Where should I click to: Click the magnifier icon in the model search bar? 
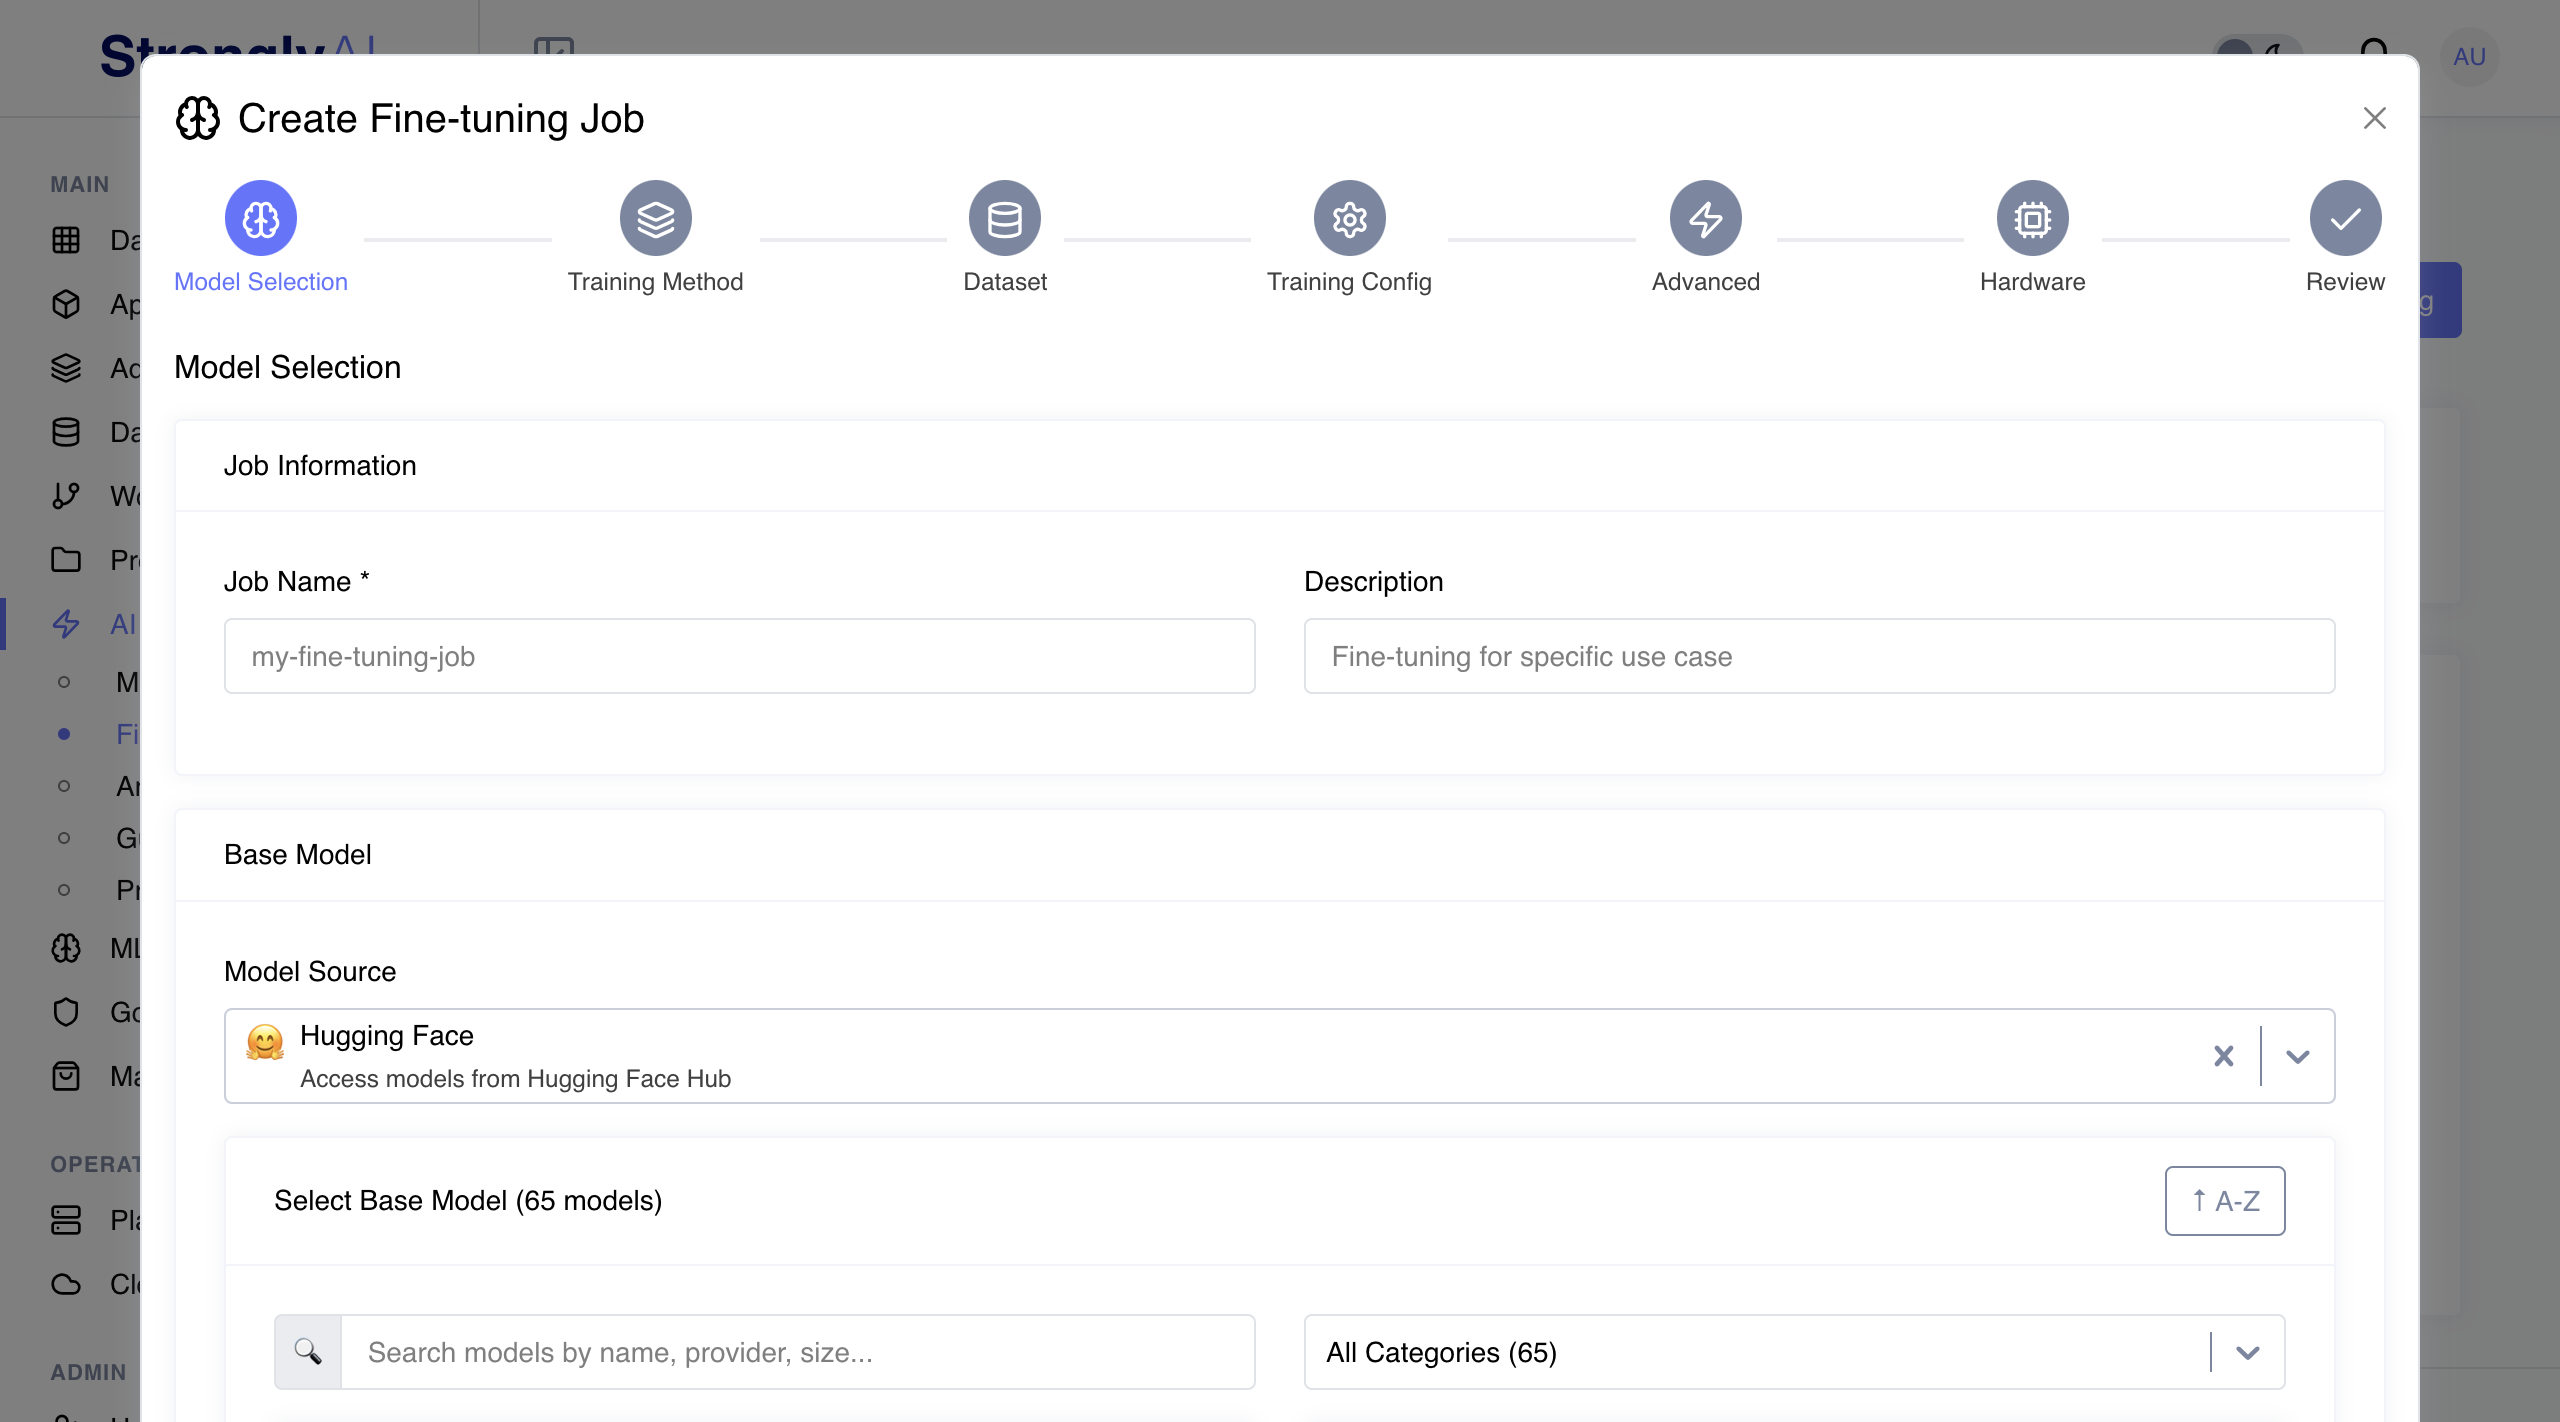[308, 1351]
